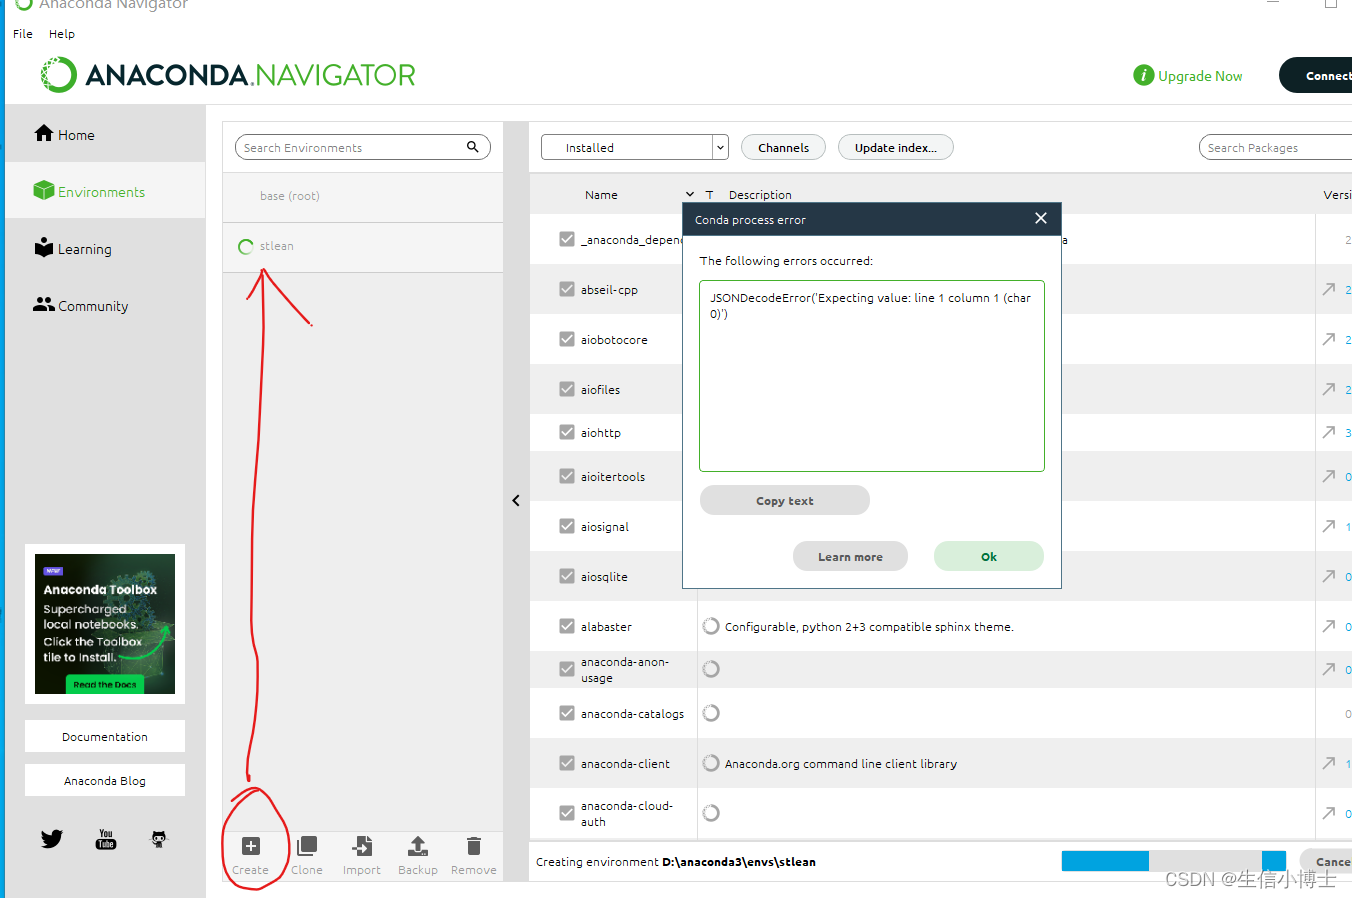Uncheck the aiofiles package checkbox
The height and width of the screenshot is (898, 1352).
point(567,389)
